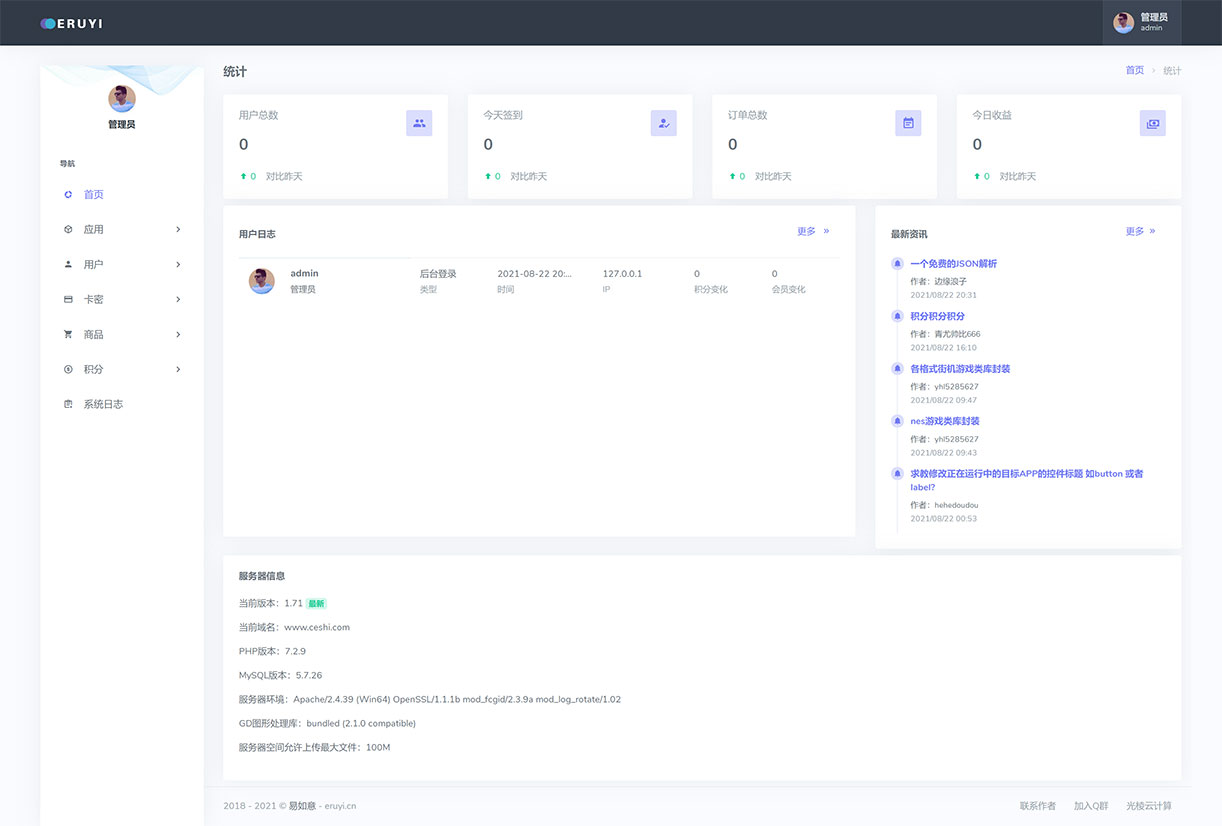Image resolution: width=1222 pixels, height=826 pixels.
Task: Open 系统日志 from the sidebar
Action: click(x=103, y=404)
